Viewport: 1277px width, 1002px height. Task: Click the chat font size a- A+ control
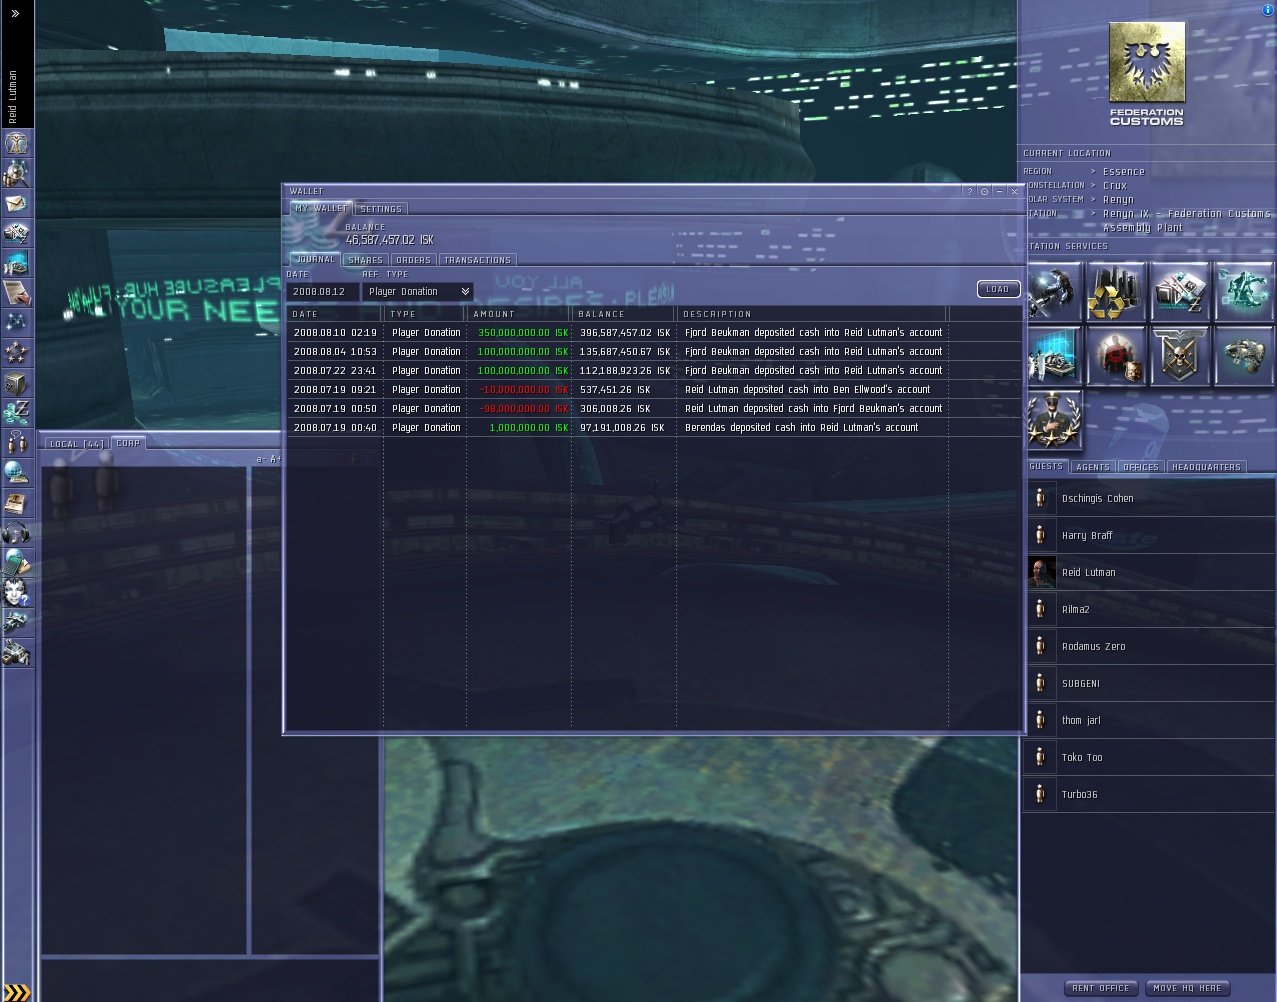268,460
